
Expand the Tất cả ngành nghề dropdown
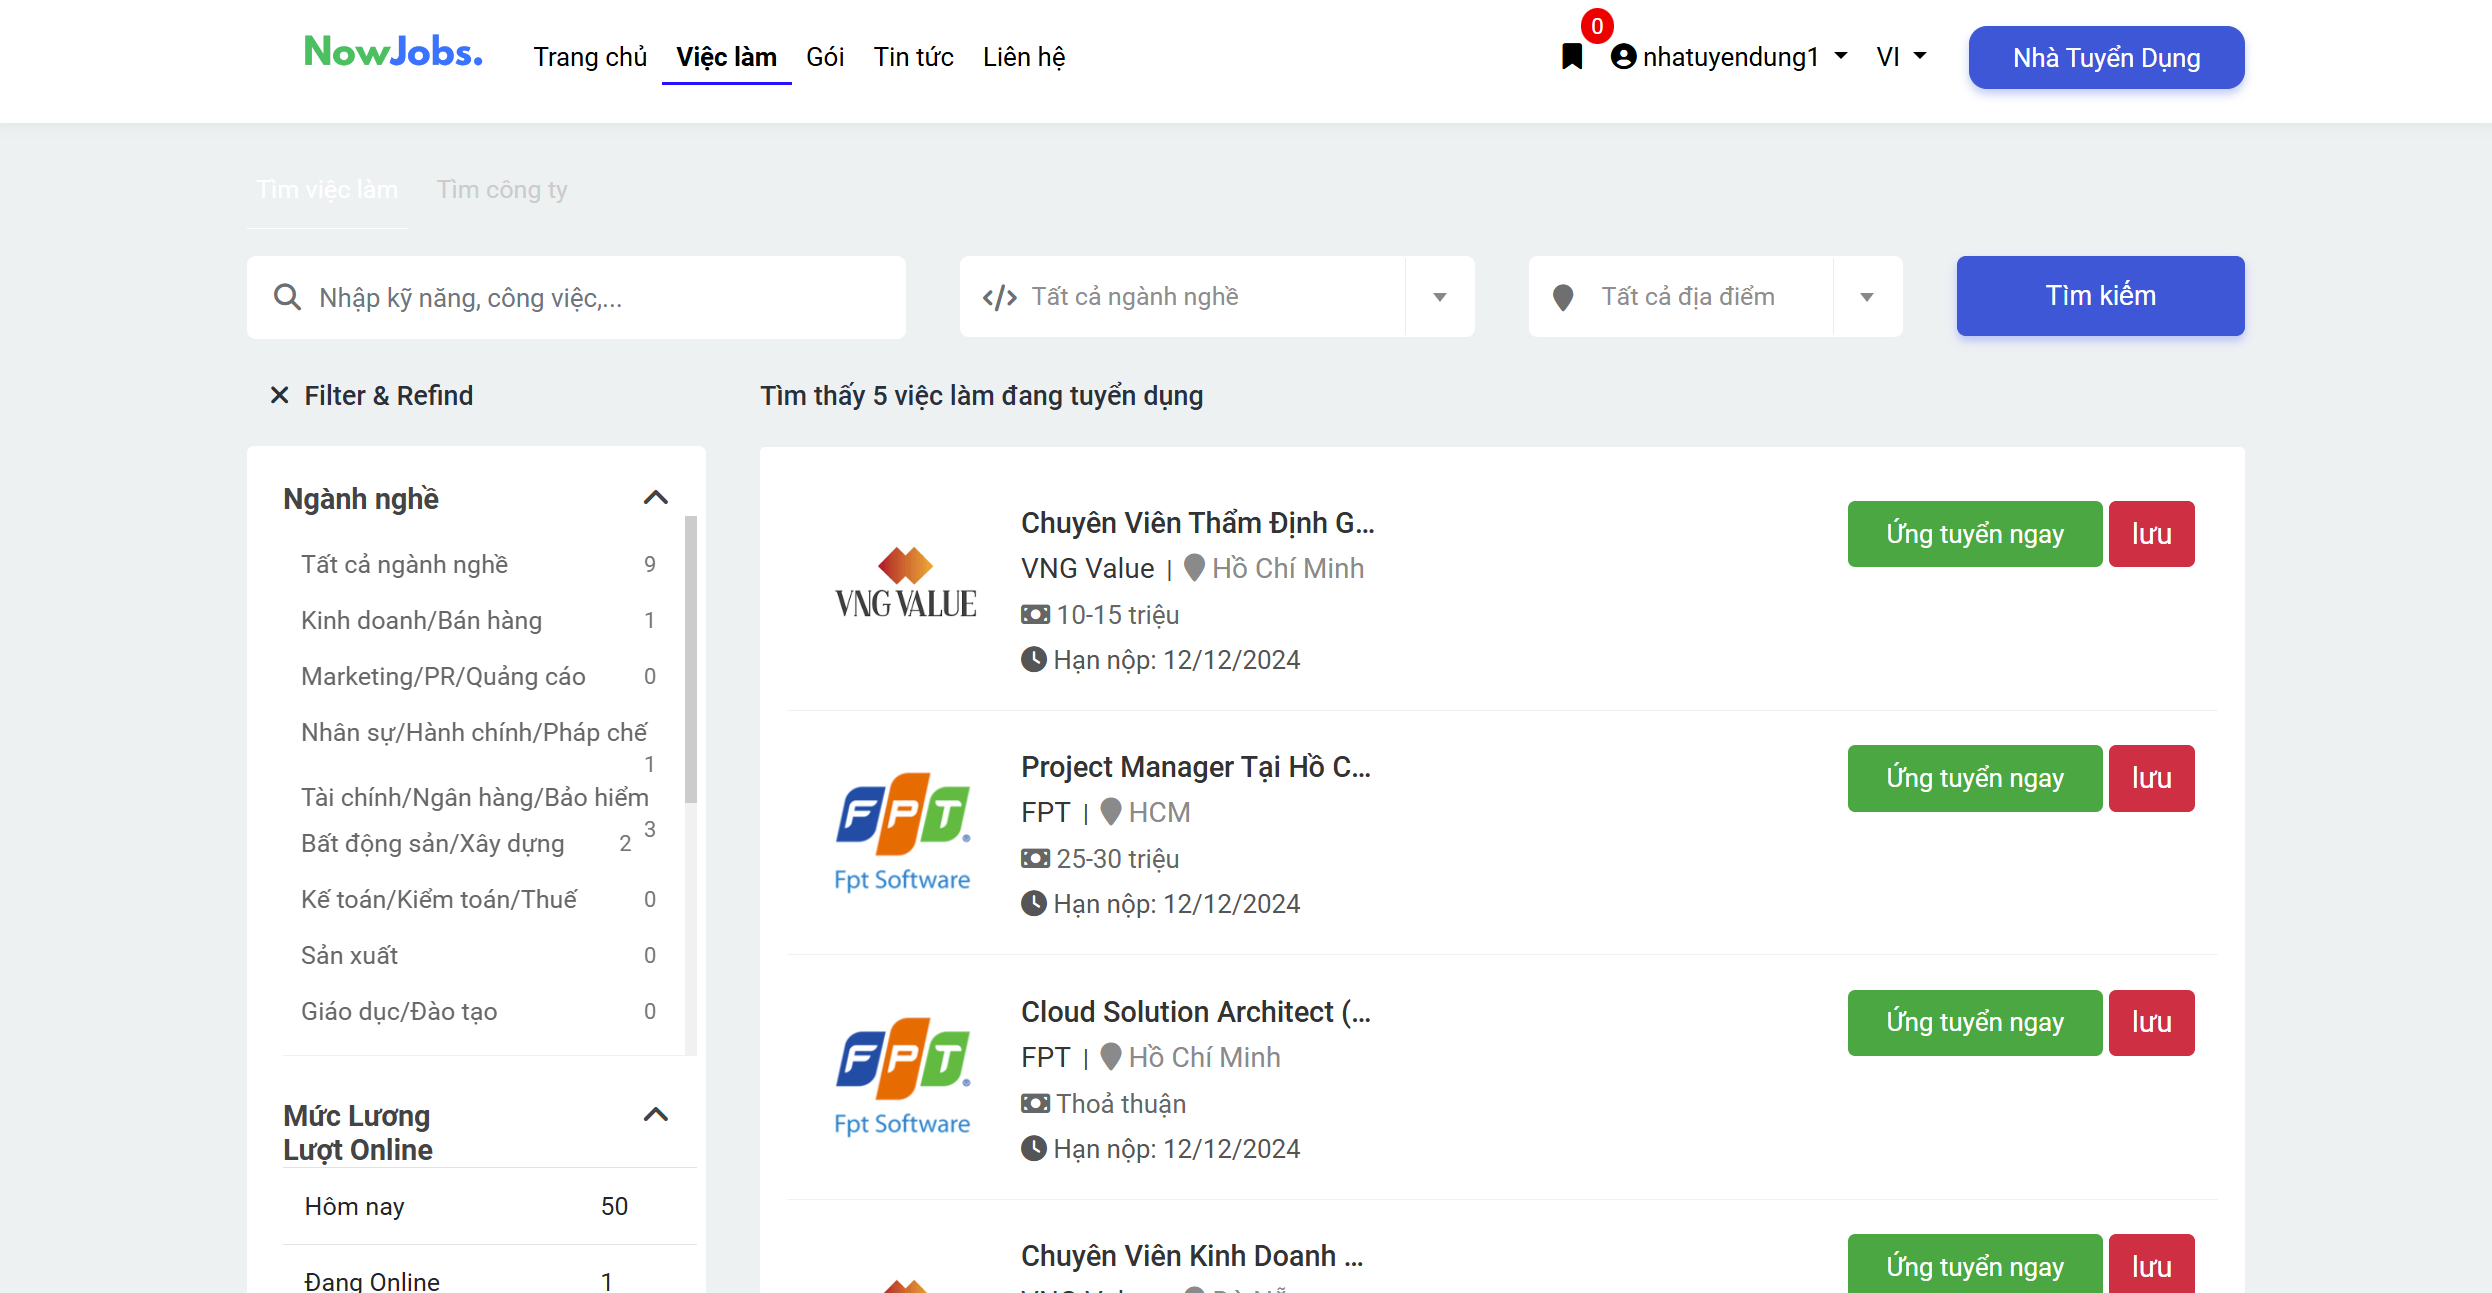tap(1218, 296)
